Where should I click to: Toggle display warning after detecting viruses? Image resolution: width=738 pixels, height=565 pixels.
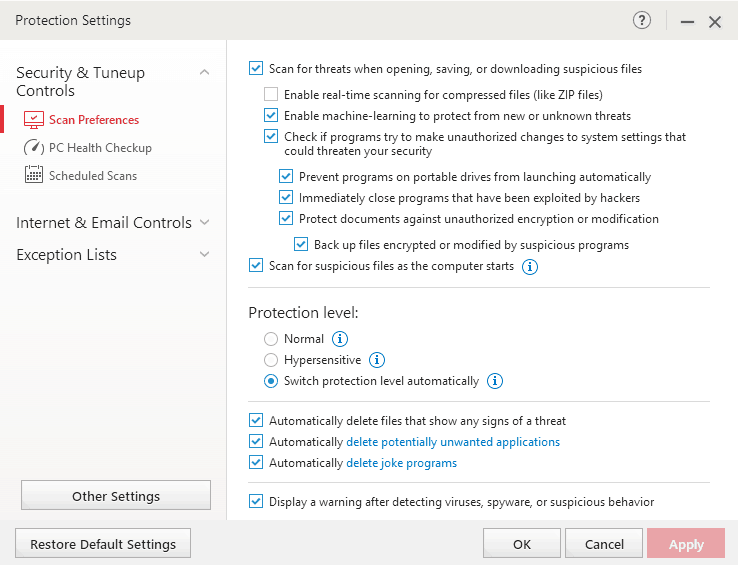(x=256, y=501)
